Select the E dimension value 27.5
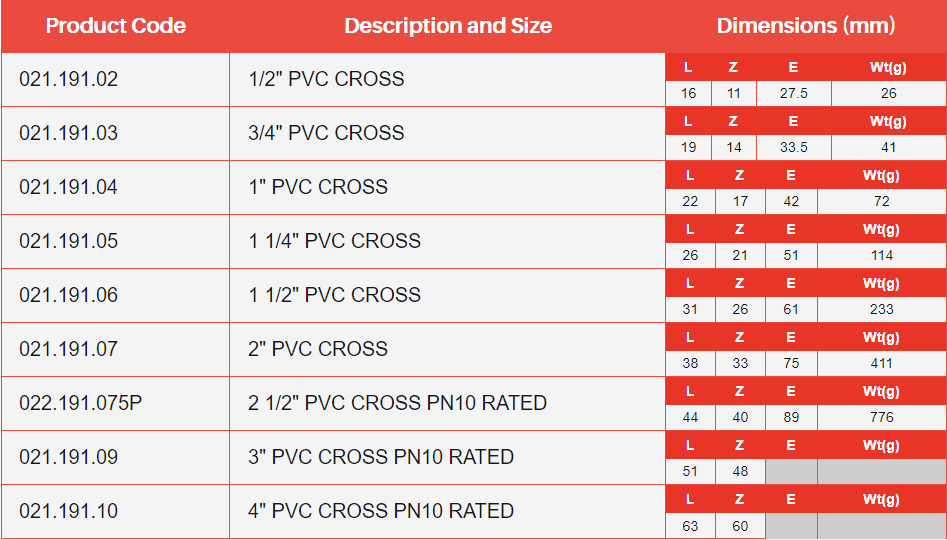This screenshot has height=540, width=947. [793, 93]
